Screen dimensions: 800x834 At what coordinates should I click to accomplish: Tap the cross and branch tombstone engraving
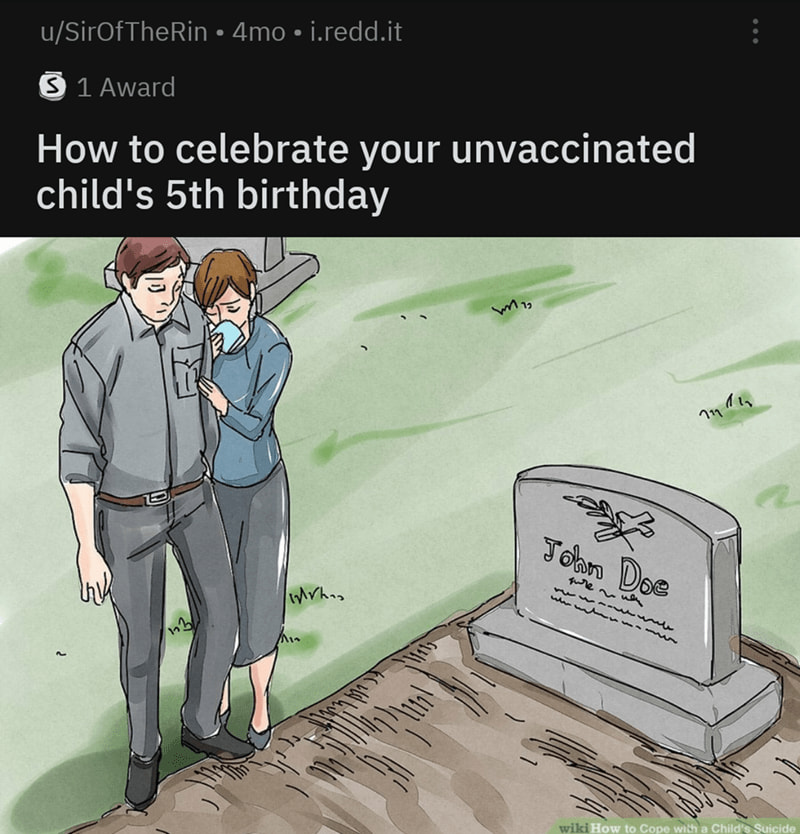point(612,520)
